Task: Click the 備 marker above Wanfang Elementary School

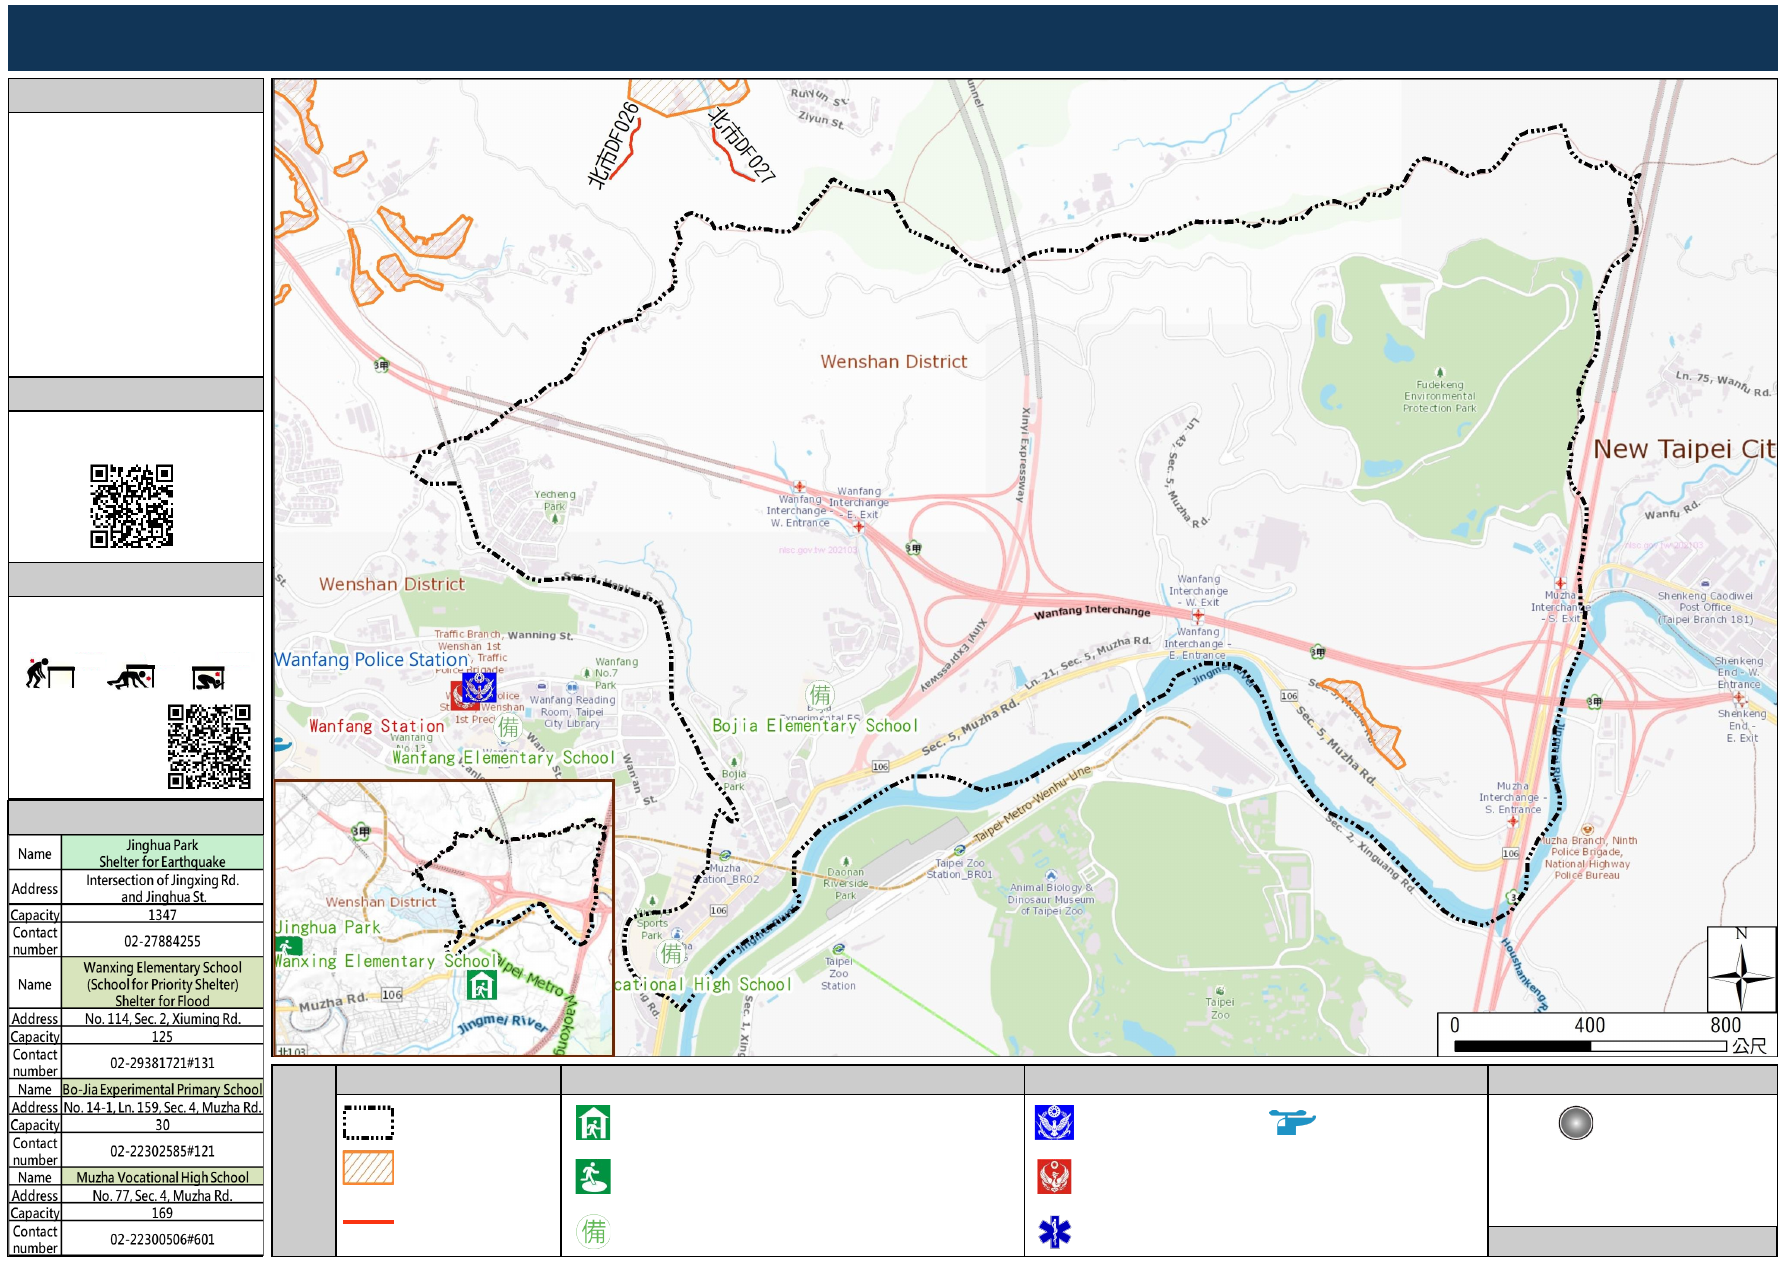Action: [x=509, y=727]
